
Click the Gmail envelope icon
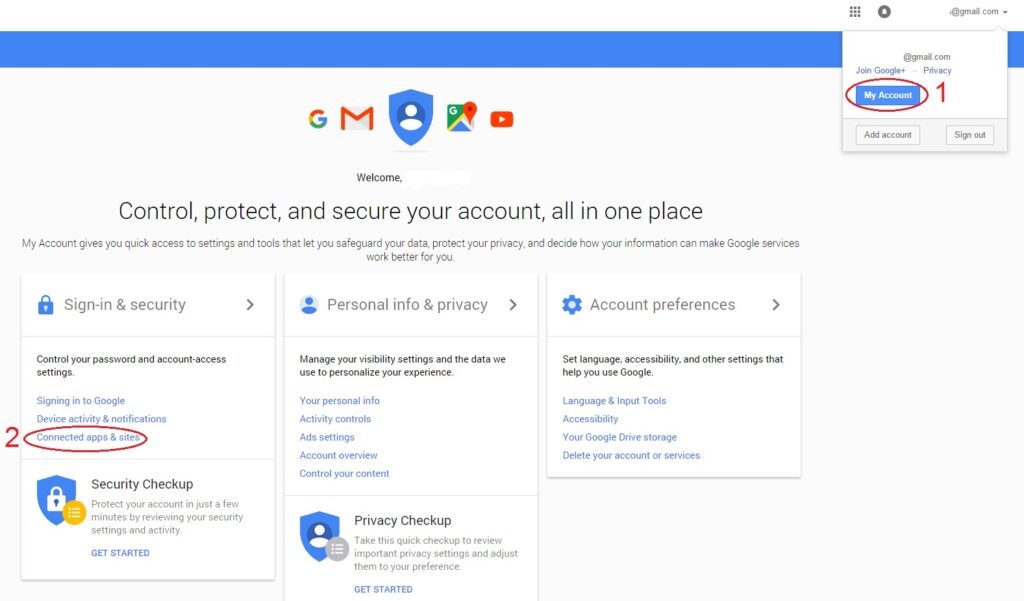(x=356, y=118)
